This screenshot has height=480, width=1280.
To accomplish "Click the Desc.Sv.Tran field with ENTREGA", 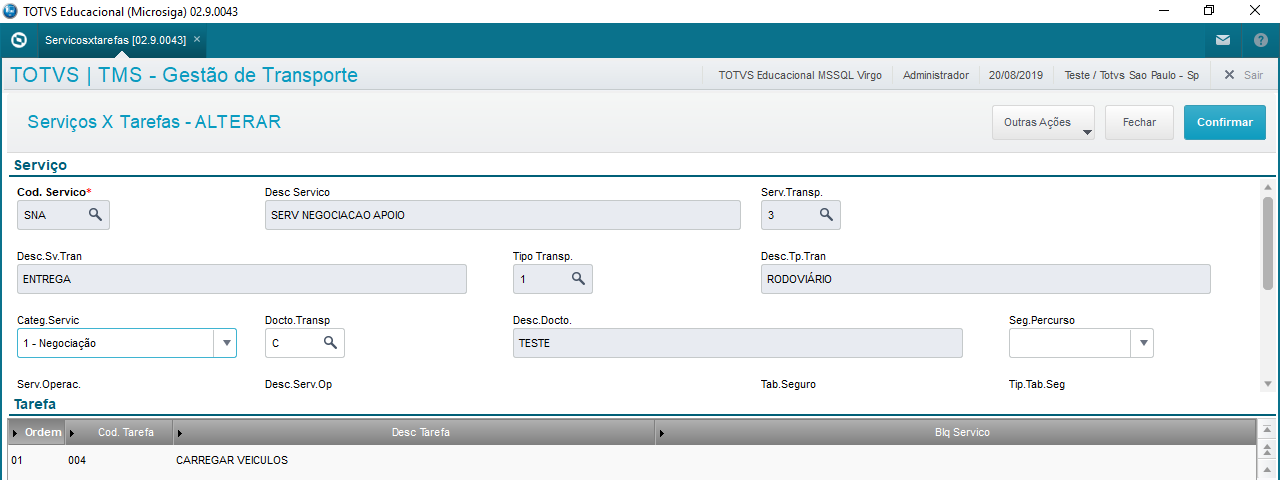I will [242, 279].
